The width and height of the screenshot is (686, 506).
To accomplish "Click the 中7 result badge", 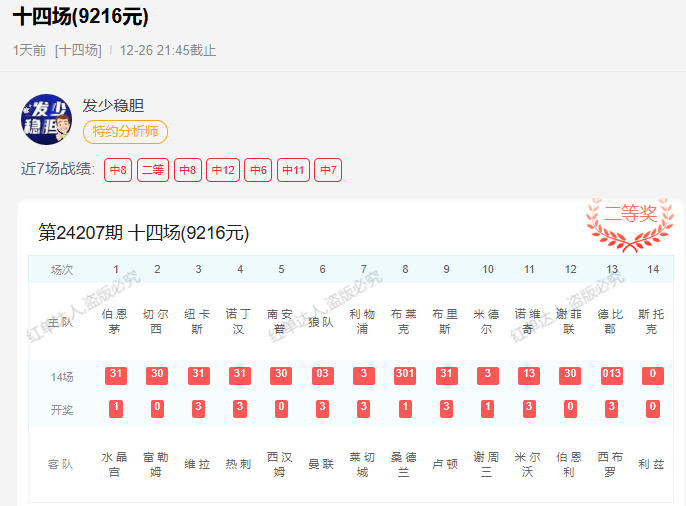I will point(328,170).
